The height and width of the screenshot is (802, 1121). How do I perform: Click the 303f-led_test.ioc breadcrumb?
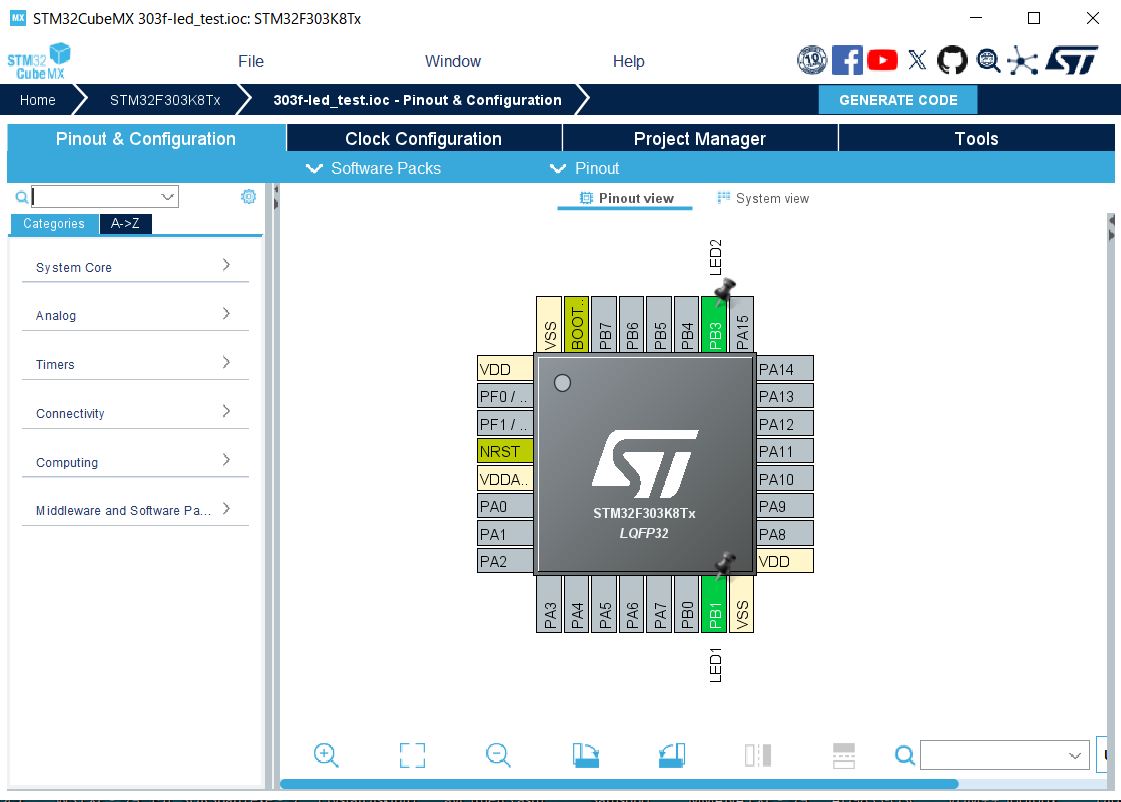click(417, 100)
